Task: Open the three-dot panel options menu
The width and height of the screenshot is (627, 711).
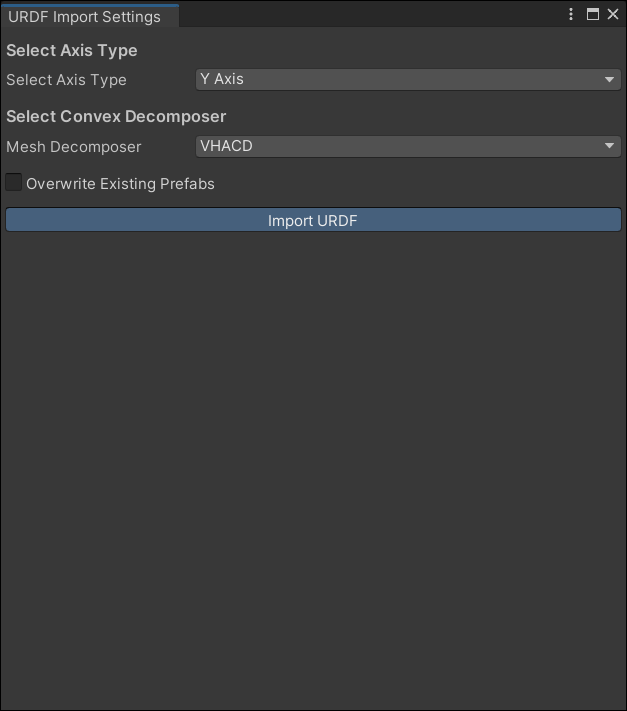Action: (x=571, y=14)
